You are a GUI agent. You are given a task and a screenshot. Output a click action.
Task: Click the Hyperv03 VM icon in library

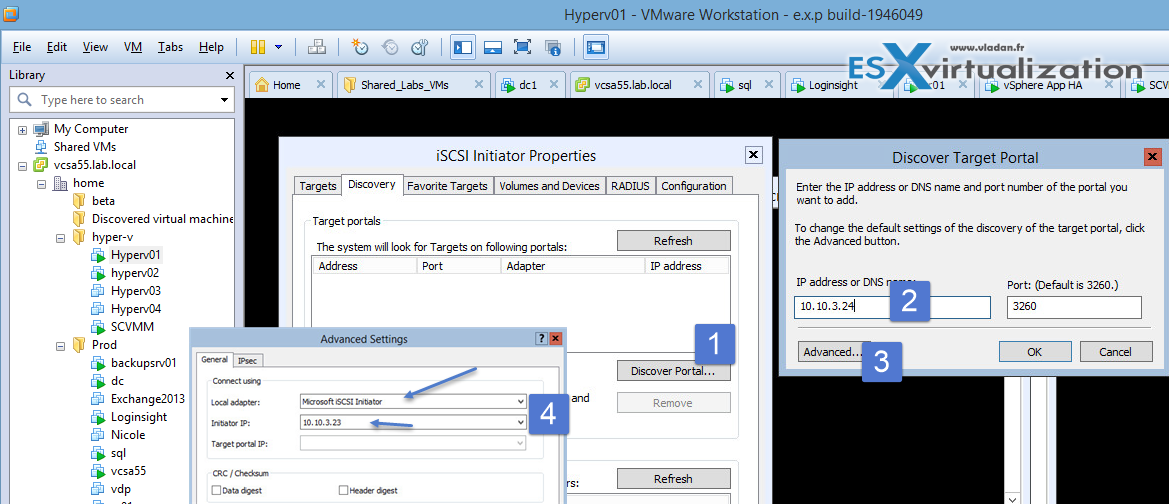(x=99, y=291)
